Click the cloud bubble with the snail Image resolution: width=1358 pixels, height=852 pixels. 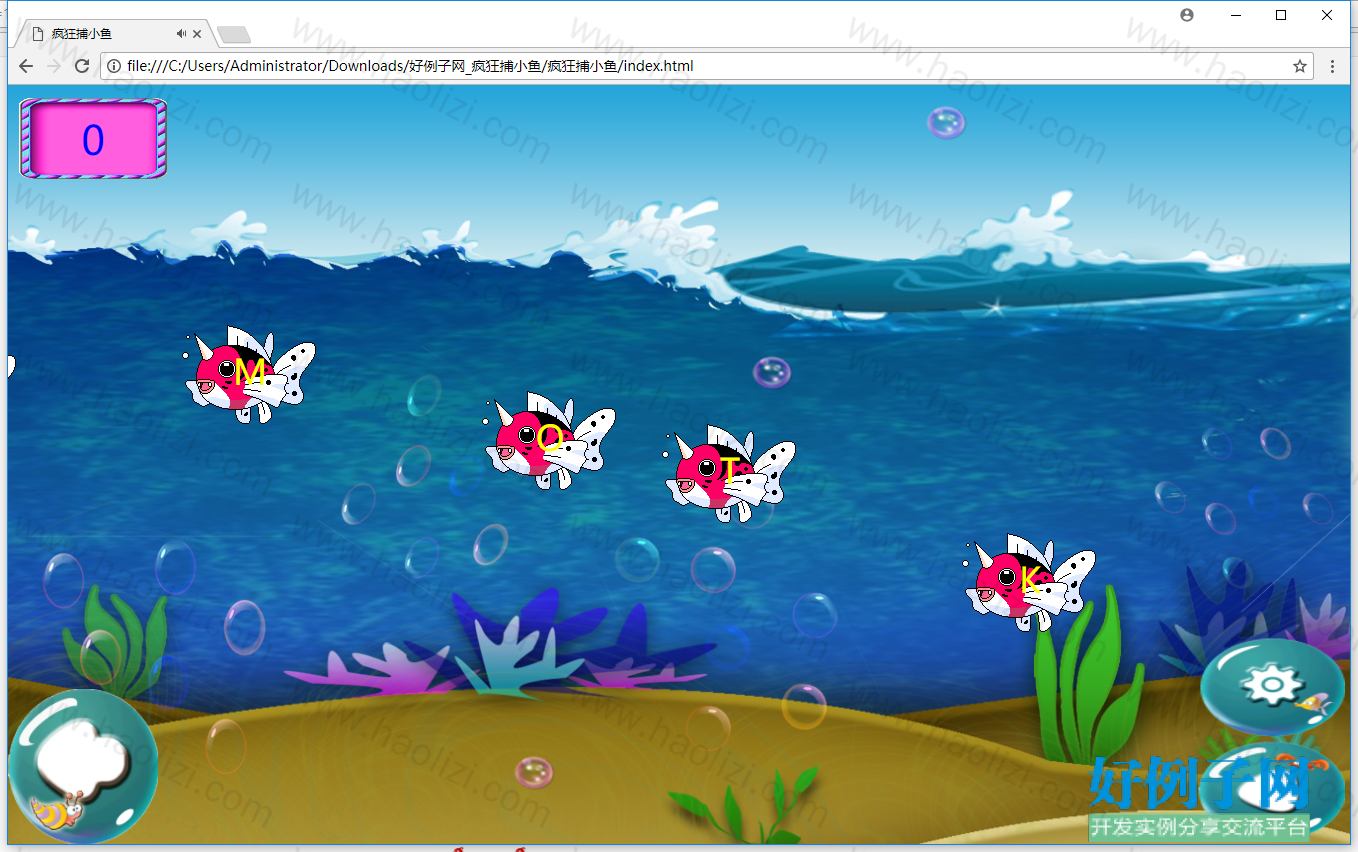pos(82,766)
